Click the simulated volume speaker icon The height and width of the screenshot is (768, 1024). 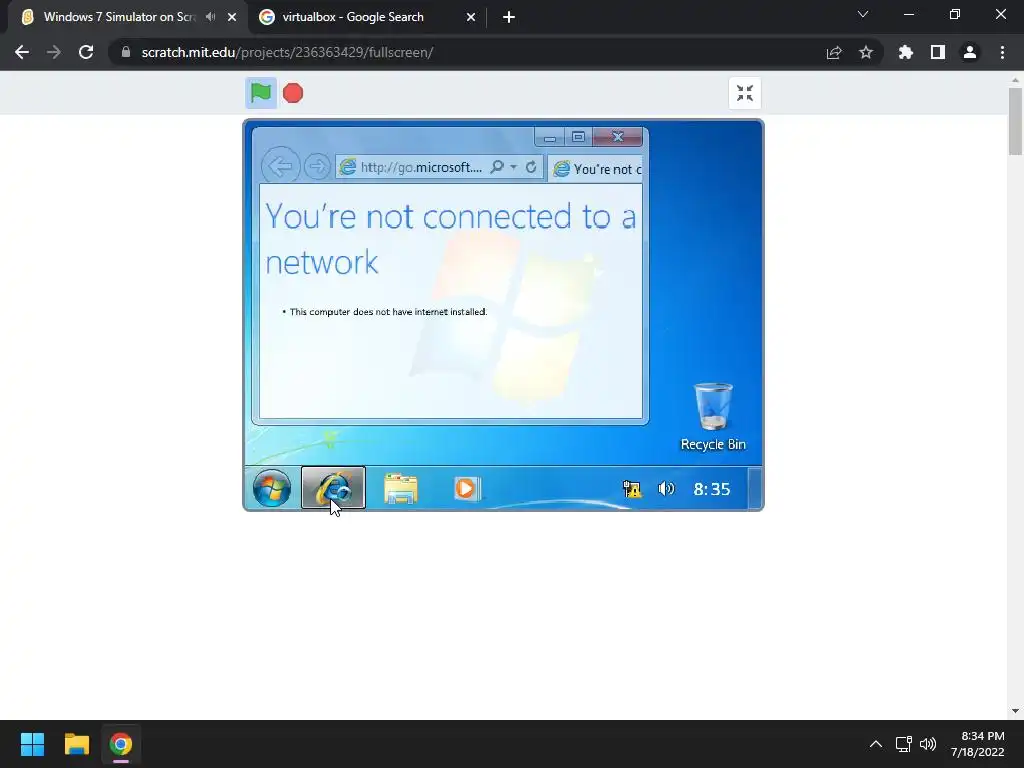pos(666,488)
